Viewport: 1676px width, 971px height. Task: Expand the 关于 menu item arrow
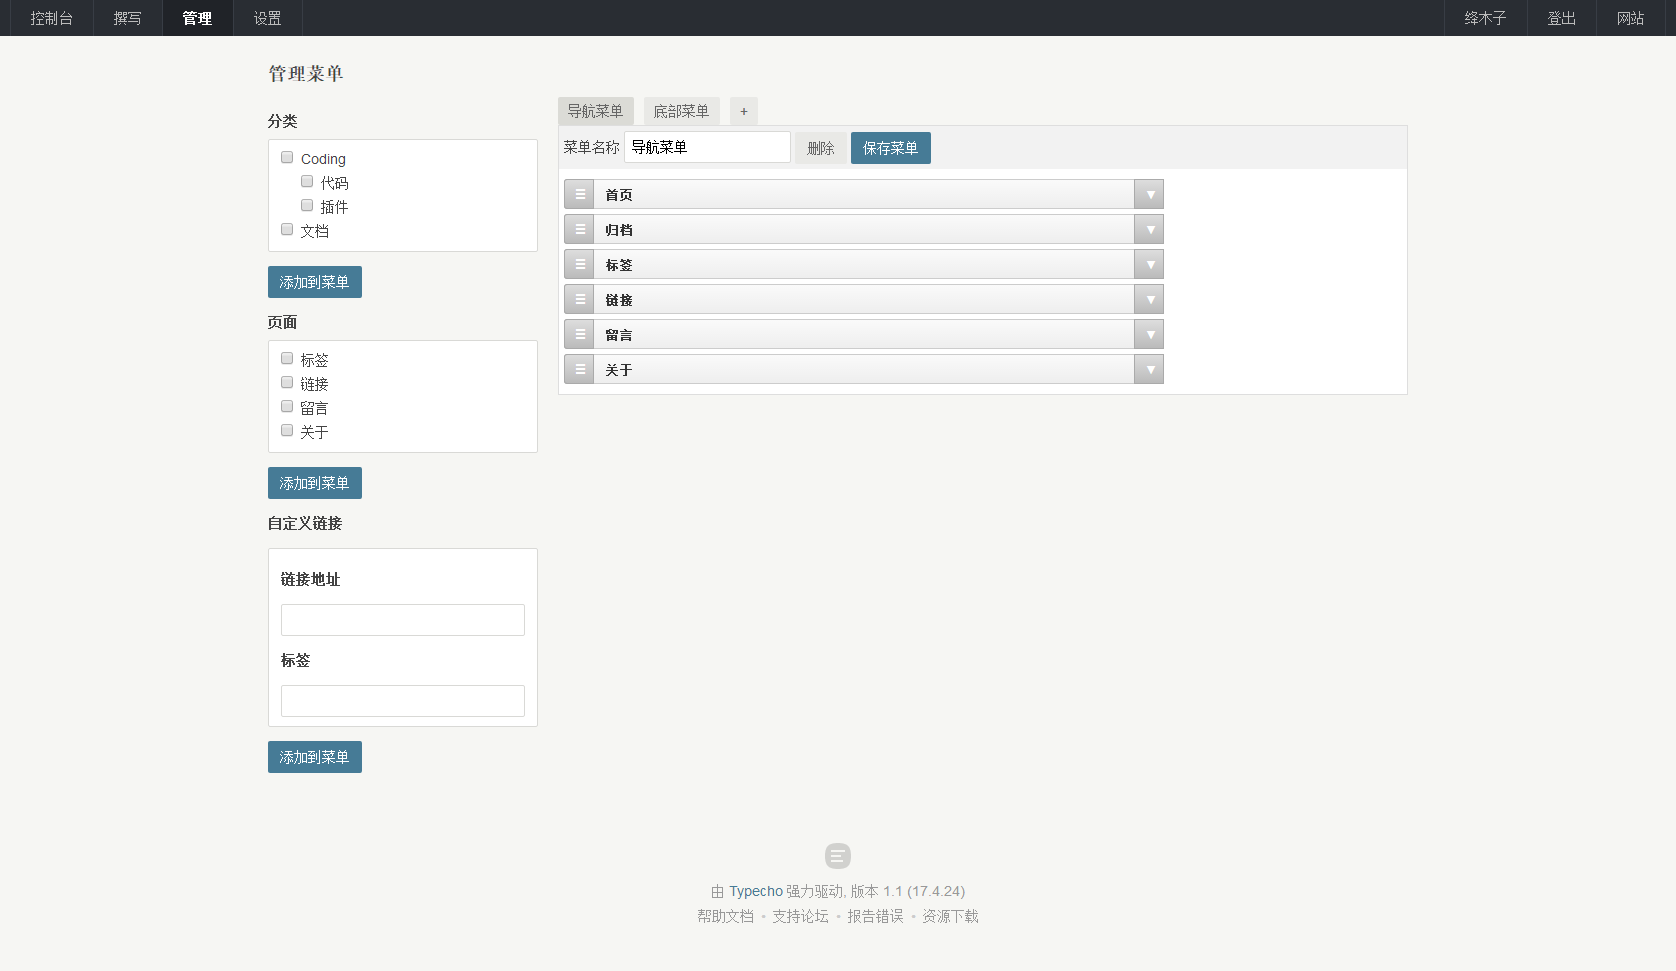[x=1149, y=369]
